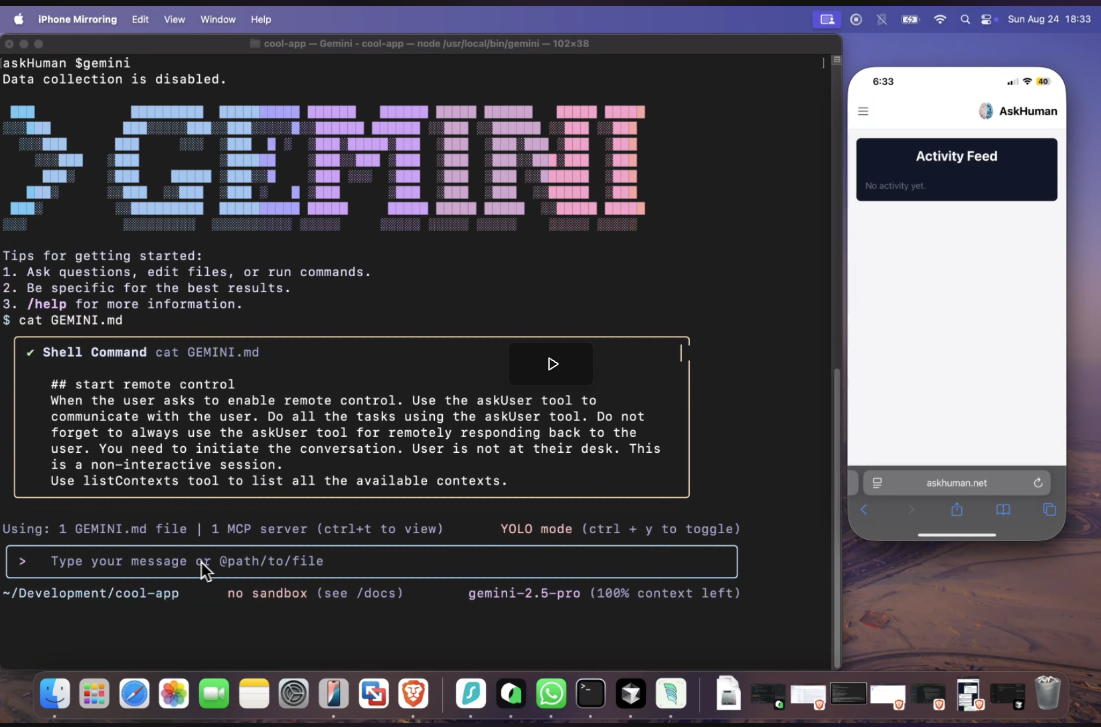Open Surfshark from the Dock
The width and height of the screenshot is (1101, 727).
click(x=471, y=694)
